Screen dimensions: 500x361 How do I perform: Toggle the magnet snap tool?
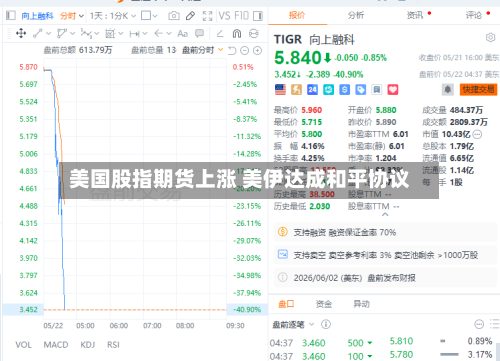coord(237,33)
